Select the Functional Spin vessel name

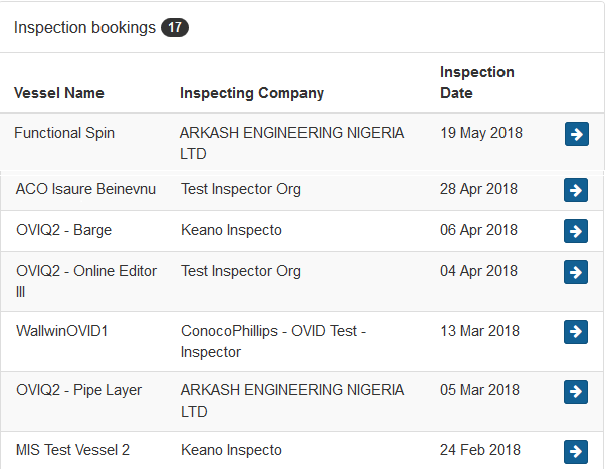(65, 133)
